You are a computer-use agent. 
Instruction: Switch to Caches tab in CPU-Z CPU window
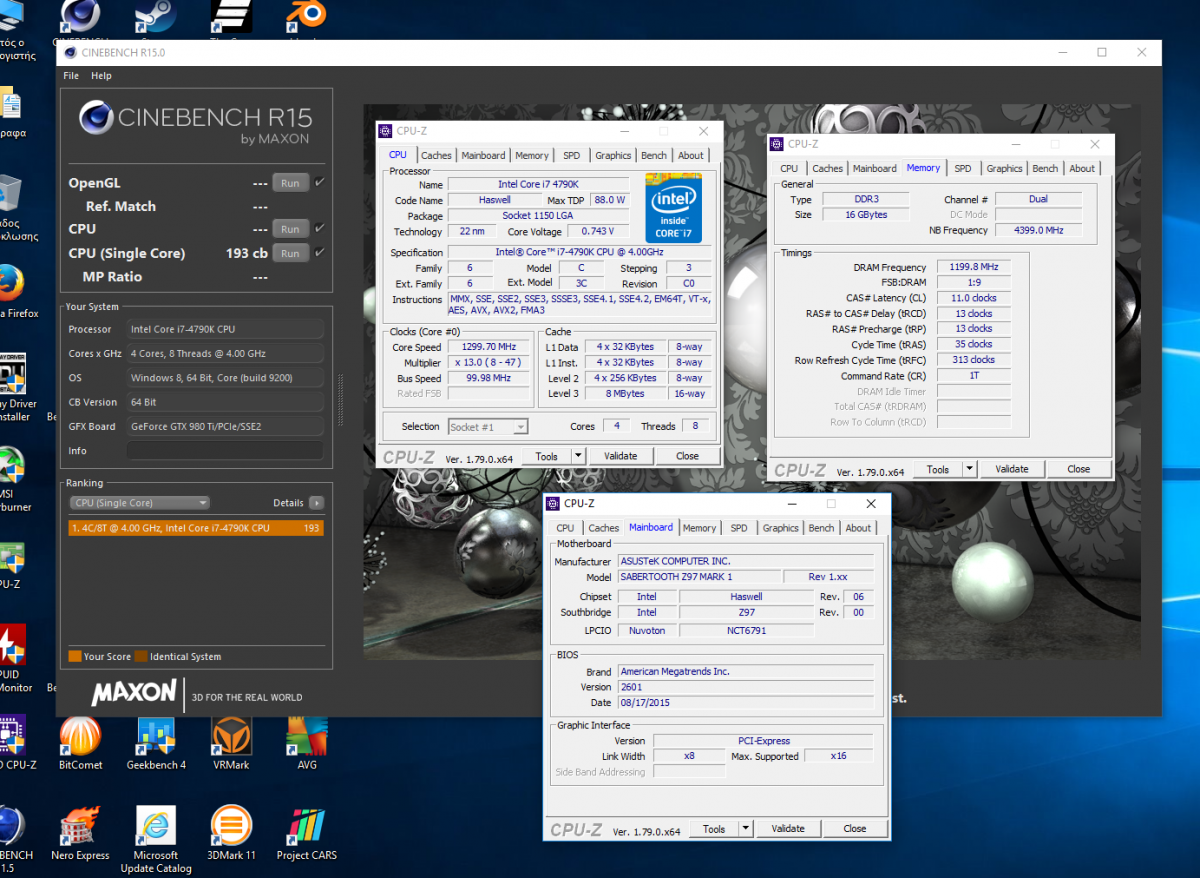tap(436, 156)
